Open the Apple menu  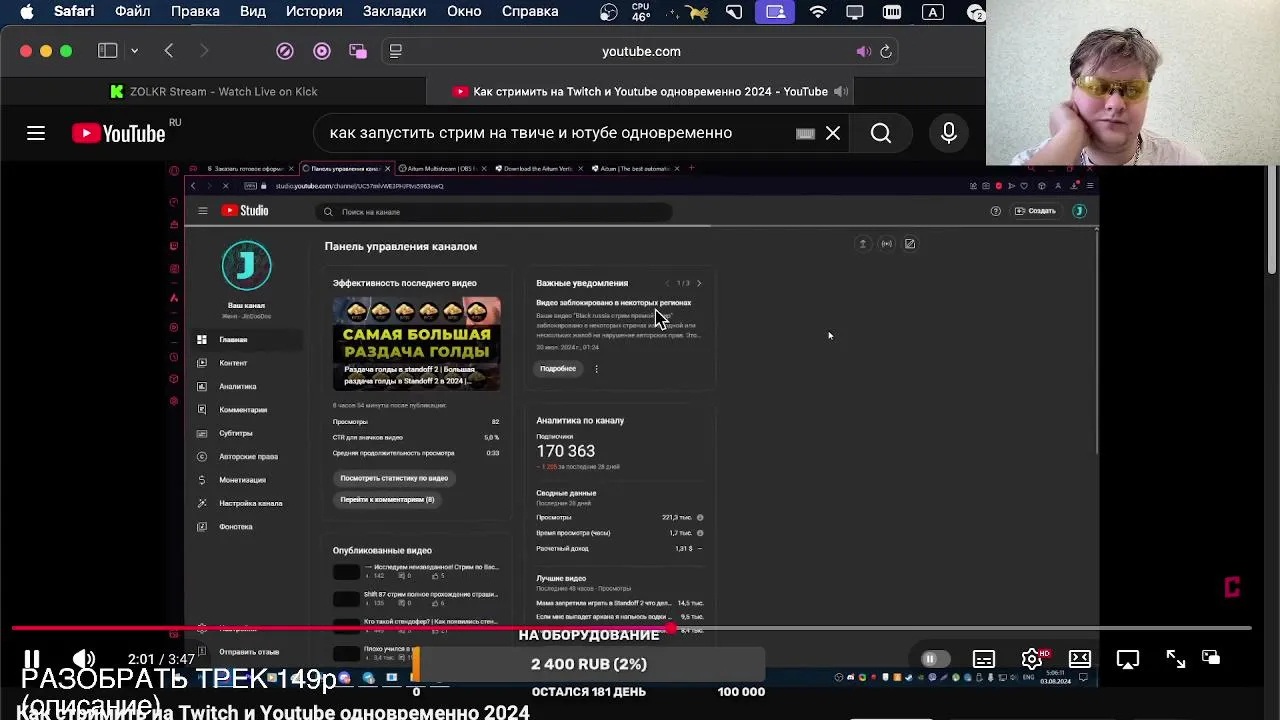click(x=27, y=12)
